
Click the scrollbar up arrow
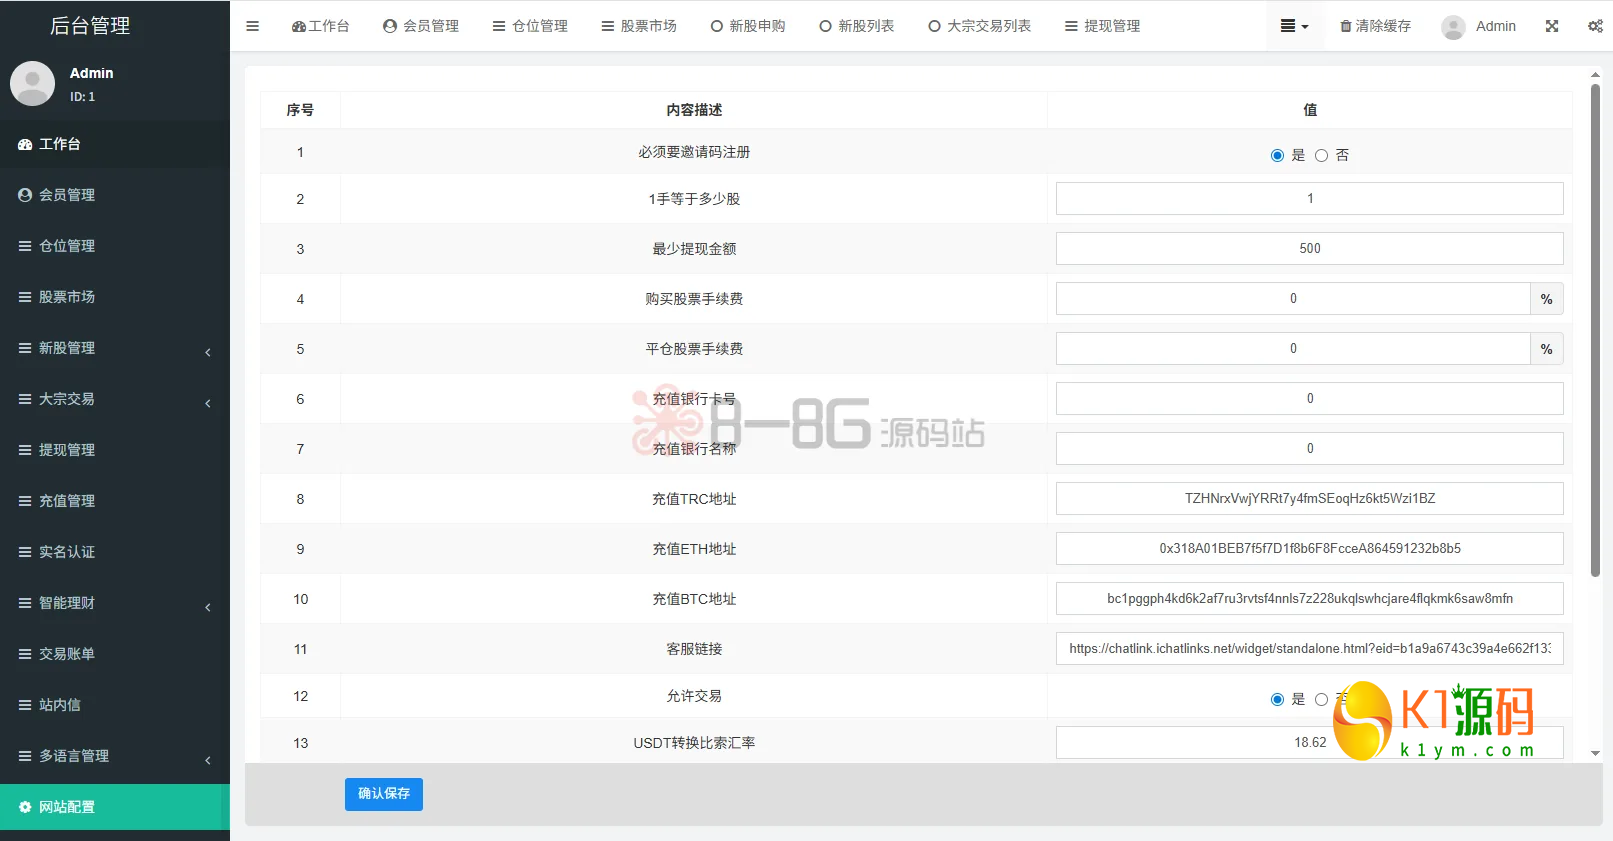point(1595,75)
